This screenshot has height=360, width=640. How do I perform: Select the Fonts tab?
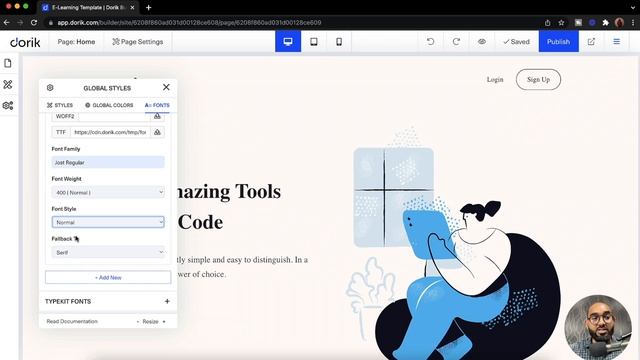tap(157, 105)
